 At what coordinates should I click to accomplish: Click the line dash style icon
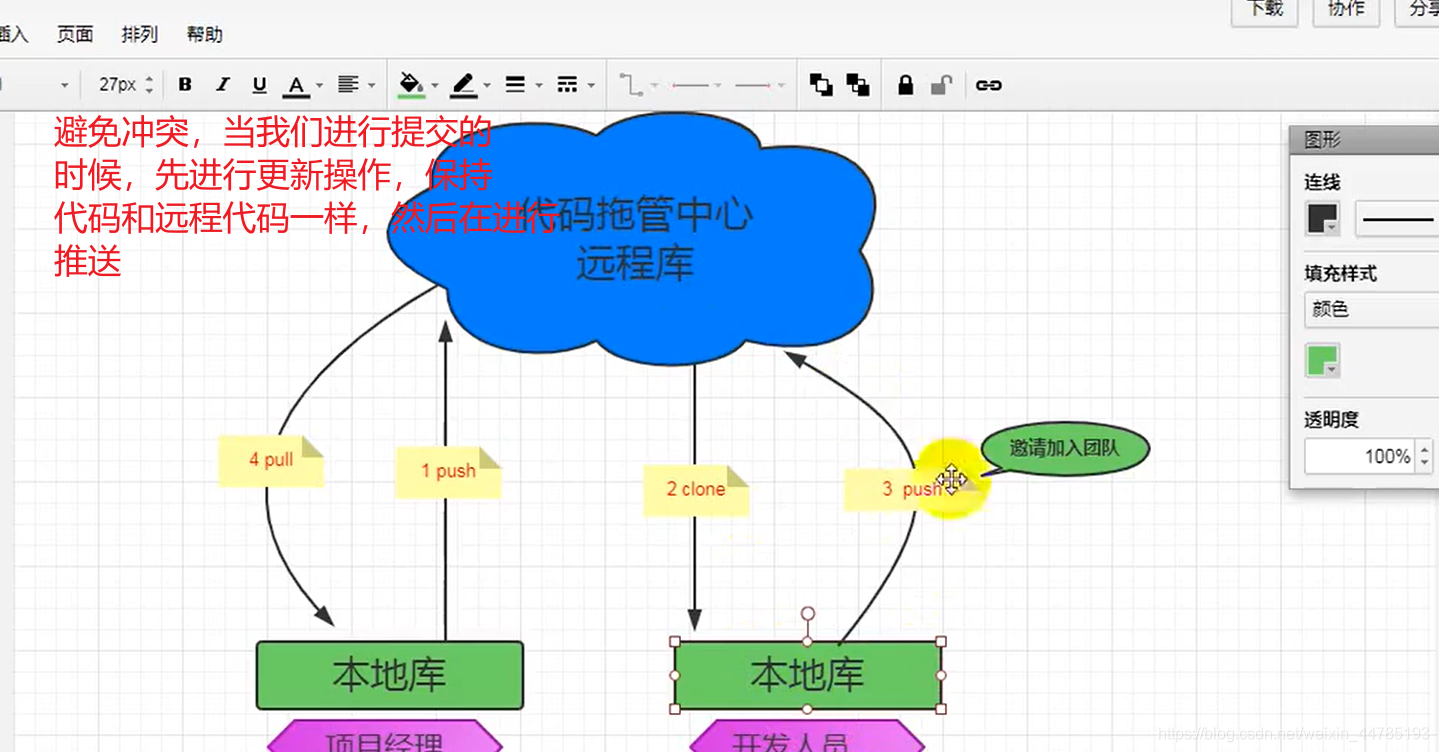click(x=567, y=85)
